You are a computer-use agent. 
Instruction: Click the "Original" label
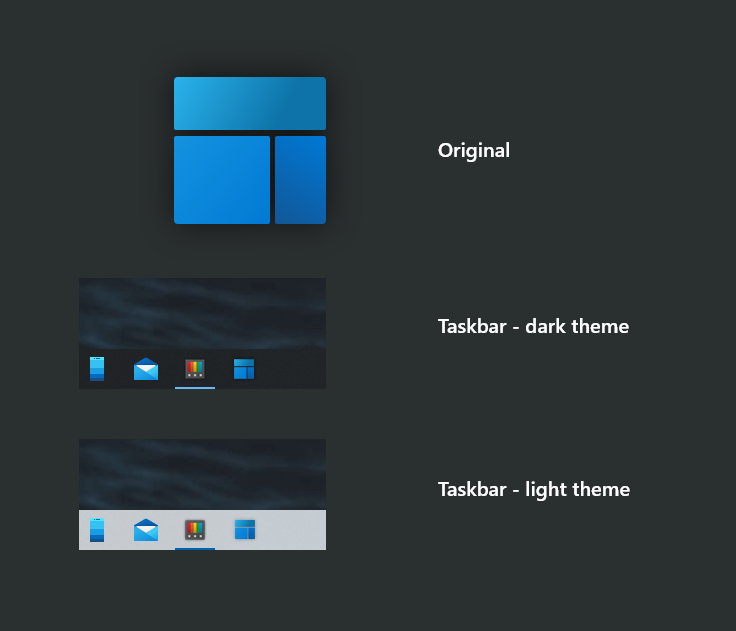(474, 151)
